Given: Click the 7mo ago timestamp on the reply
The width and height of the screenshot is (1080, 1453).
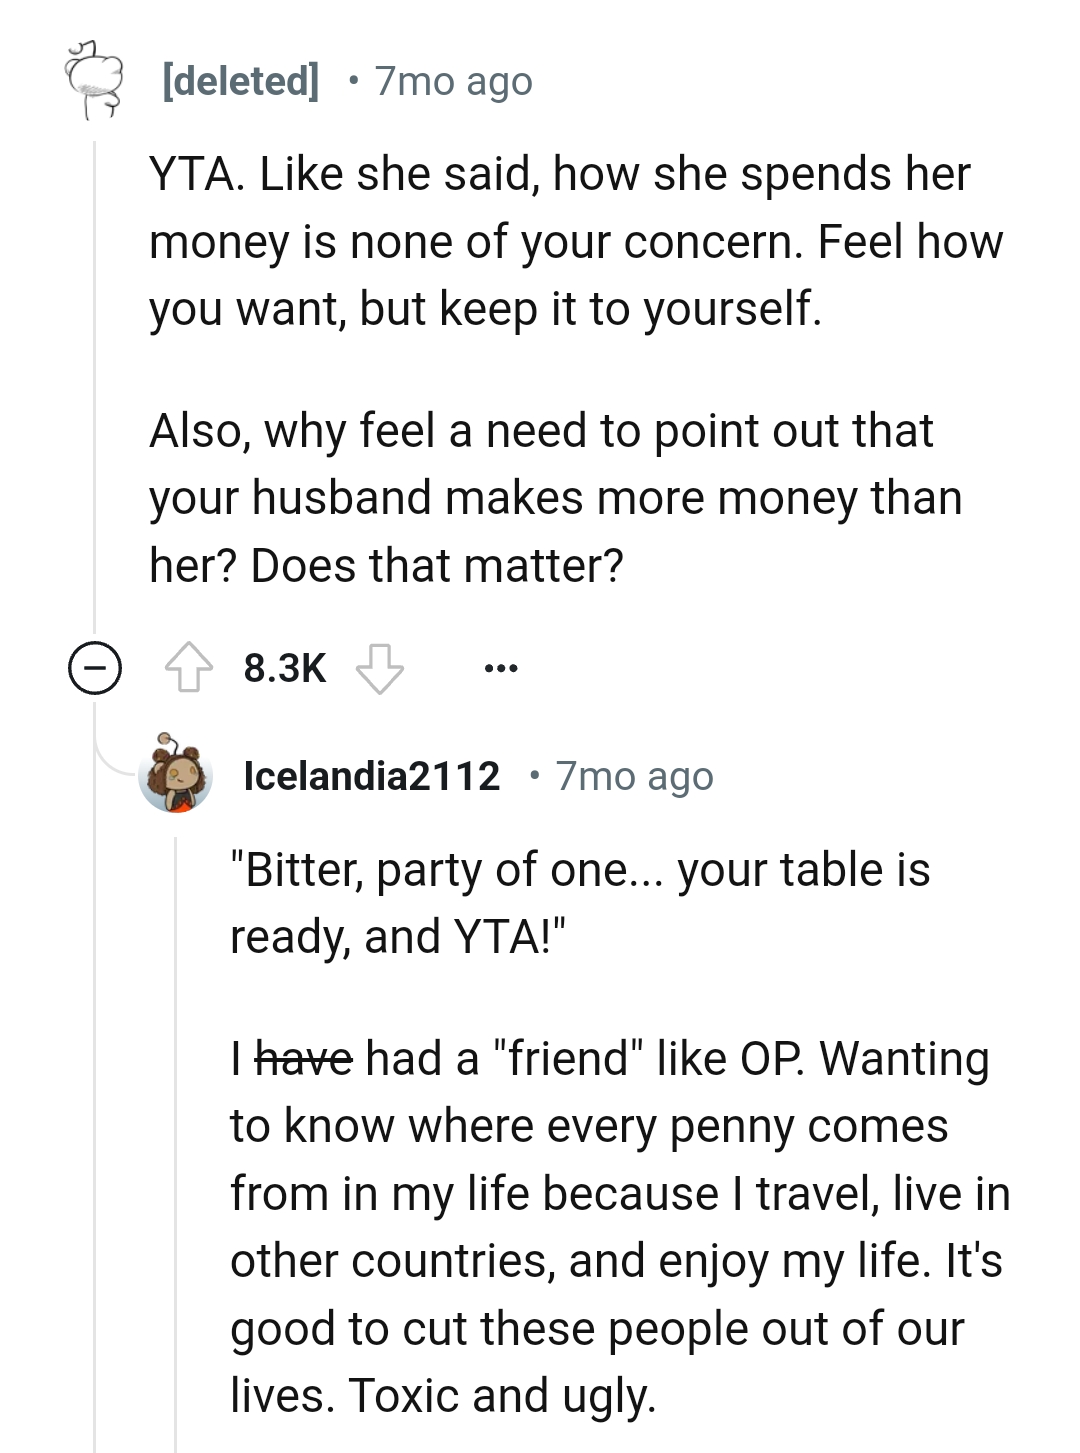Looking at the screenshot, I should pyautogui.click(x=635, y=776).
